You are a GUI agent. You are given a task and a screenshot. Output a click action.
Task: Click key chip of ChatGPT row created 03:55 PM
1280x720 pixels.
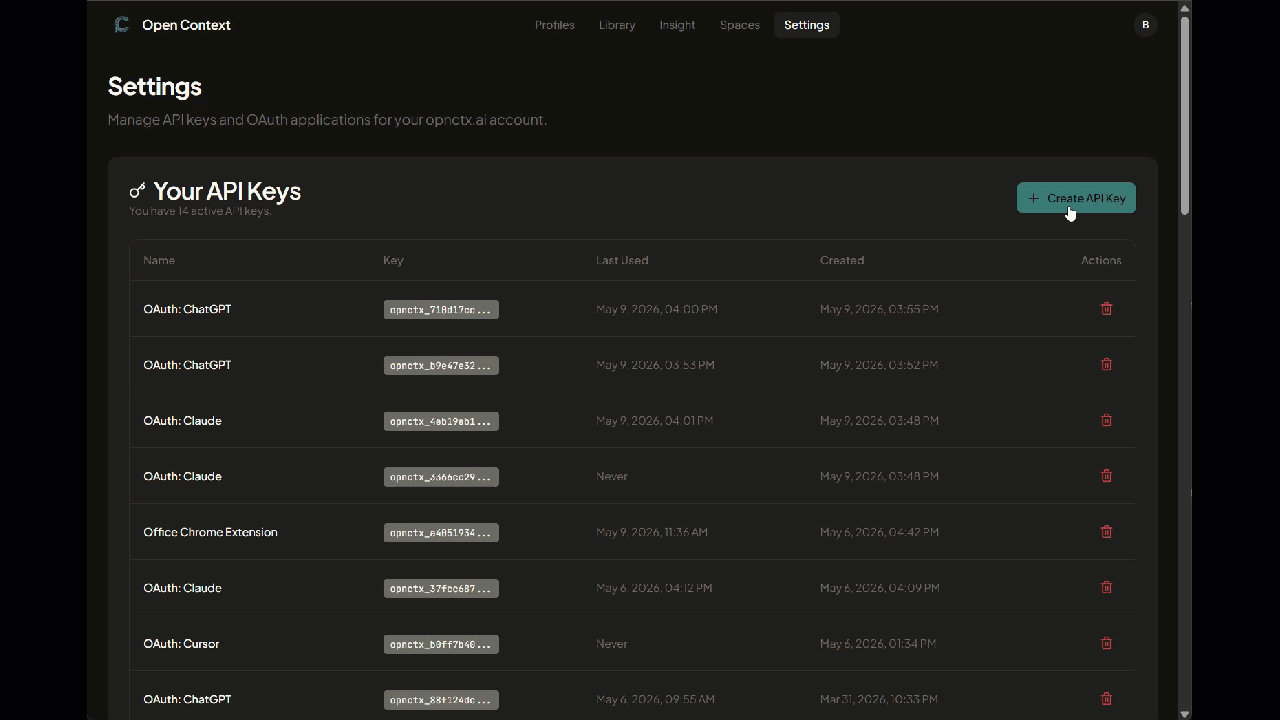[x=441, y=310]
